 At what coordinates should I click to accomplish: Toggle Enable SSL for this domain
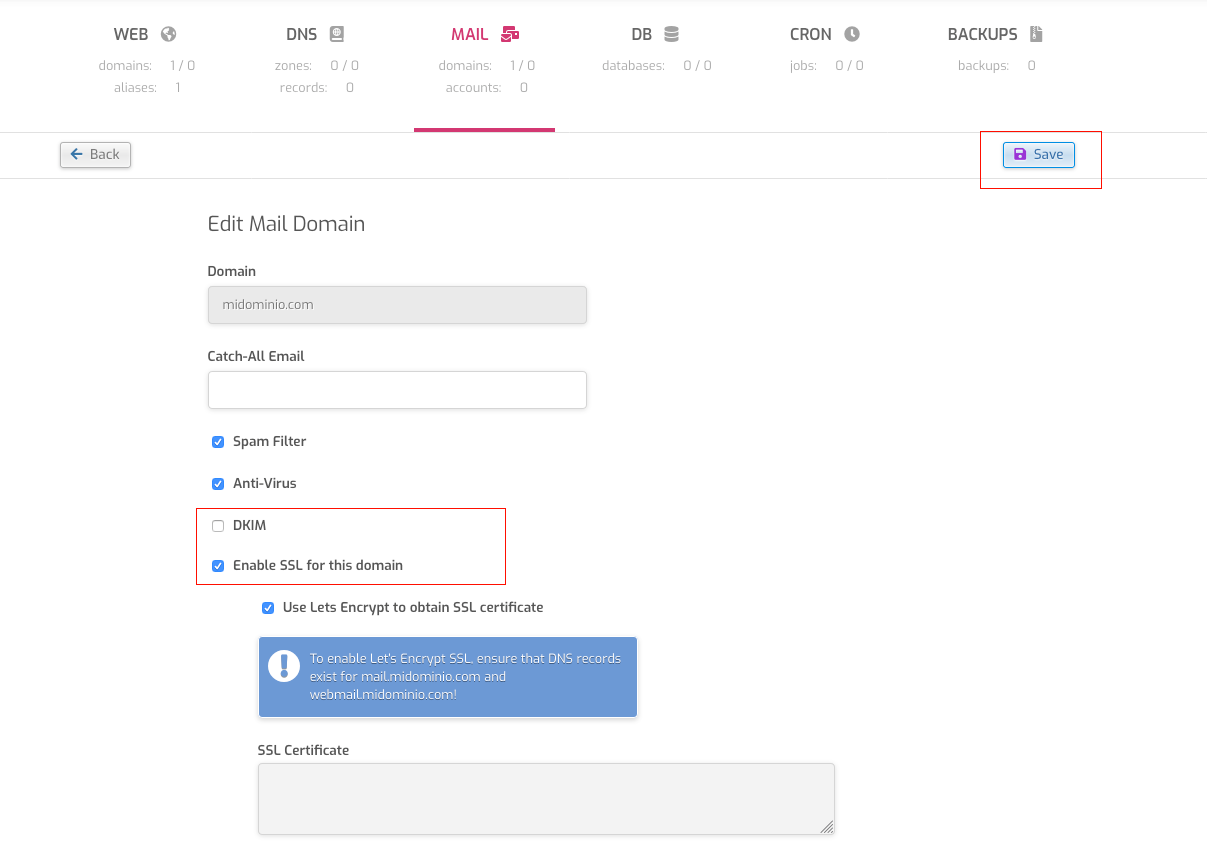pyautogui.click(x=218, y=566)
